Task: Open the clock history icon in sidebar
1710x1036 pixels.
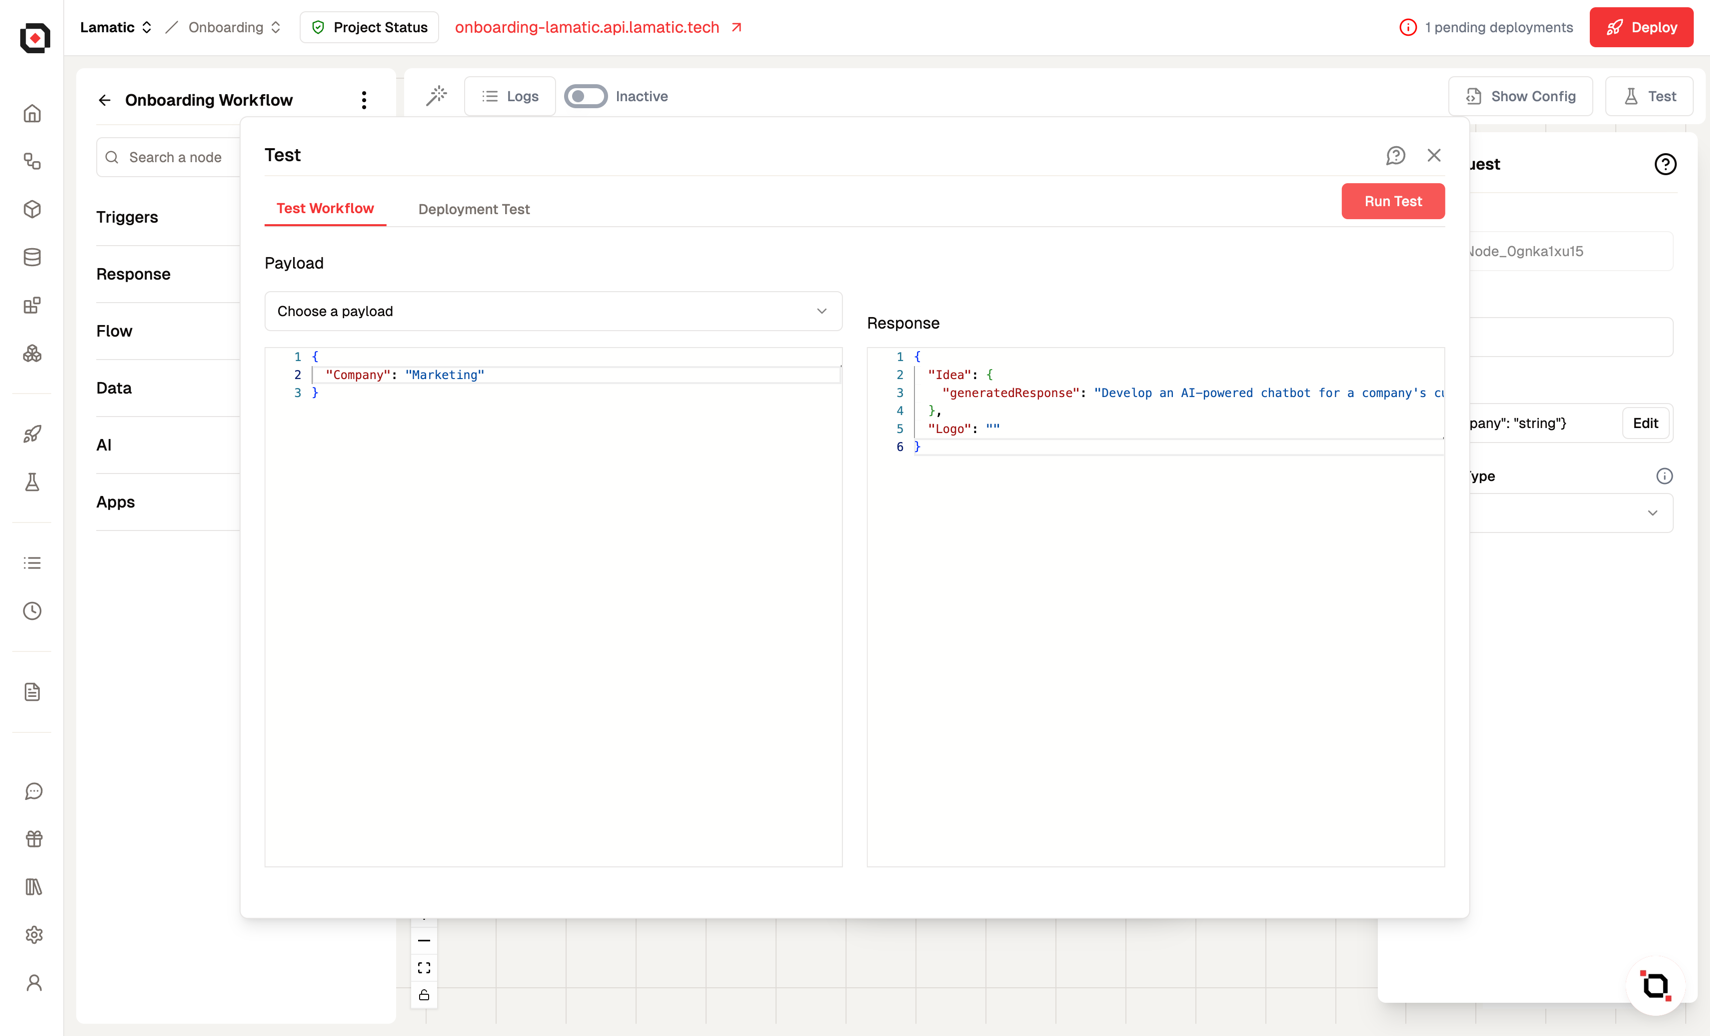Action: pos(32,611)
